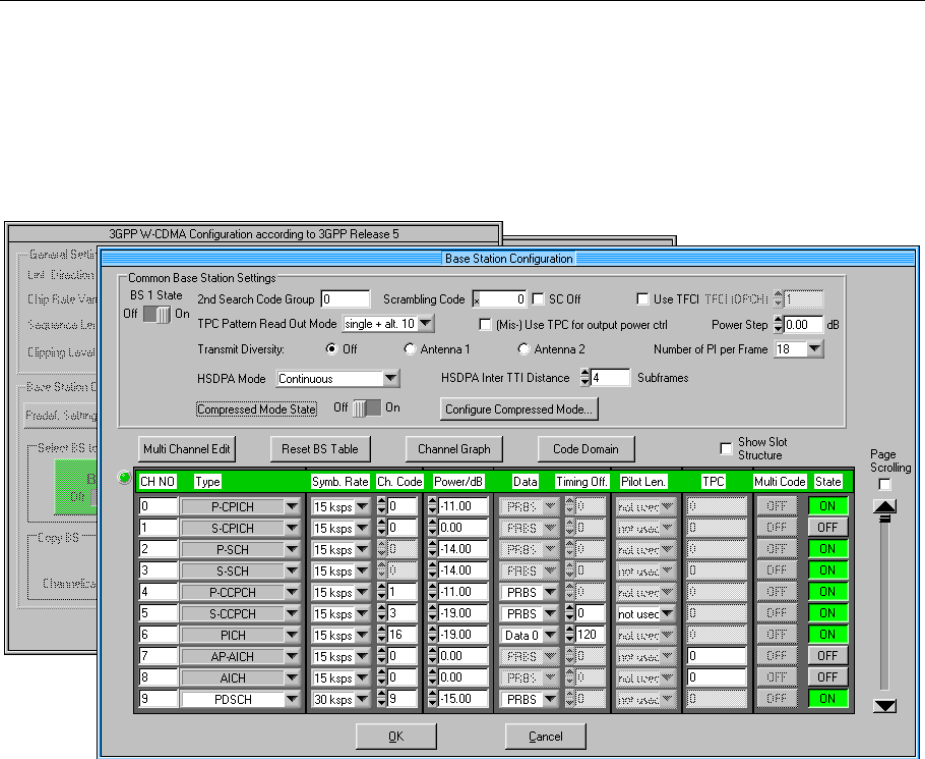Image resolution: width=925 pixels, height=759 pixels.
Task: Open the Code Domain view
Action: [x=586, y=449]
